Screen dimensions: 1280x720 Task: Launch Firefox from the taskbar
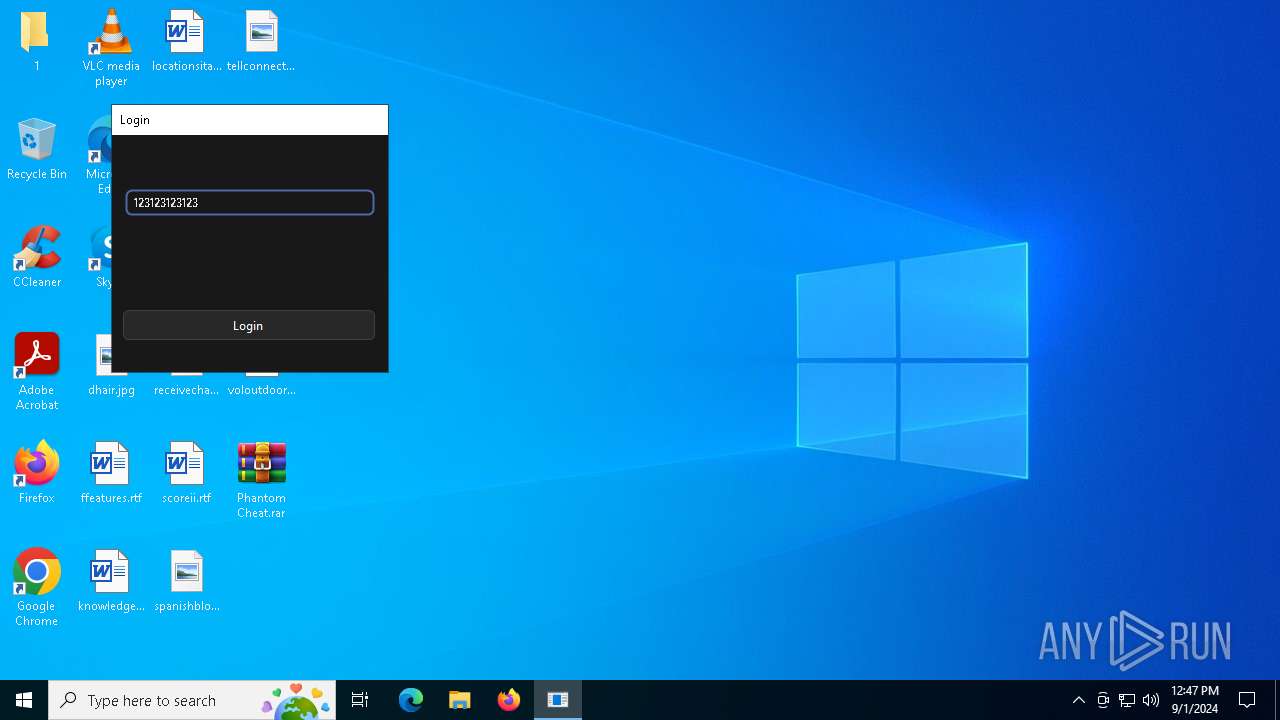(x=509, y=700)
